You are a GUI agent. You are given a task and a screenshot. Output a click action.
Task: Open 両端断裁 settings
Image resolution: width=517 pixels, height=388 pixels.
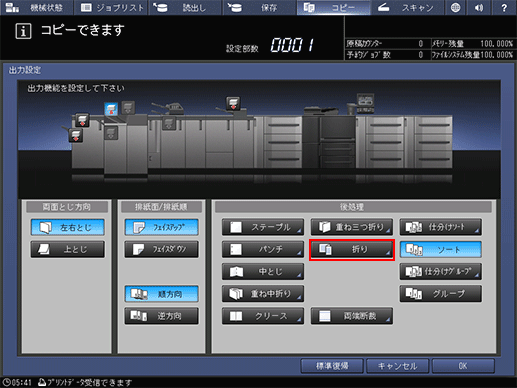(352, 316)
